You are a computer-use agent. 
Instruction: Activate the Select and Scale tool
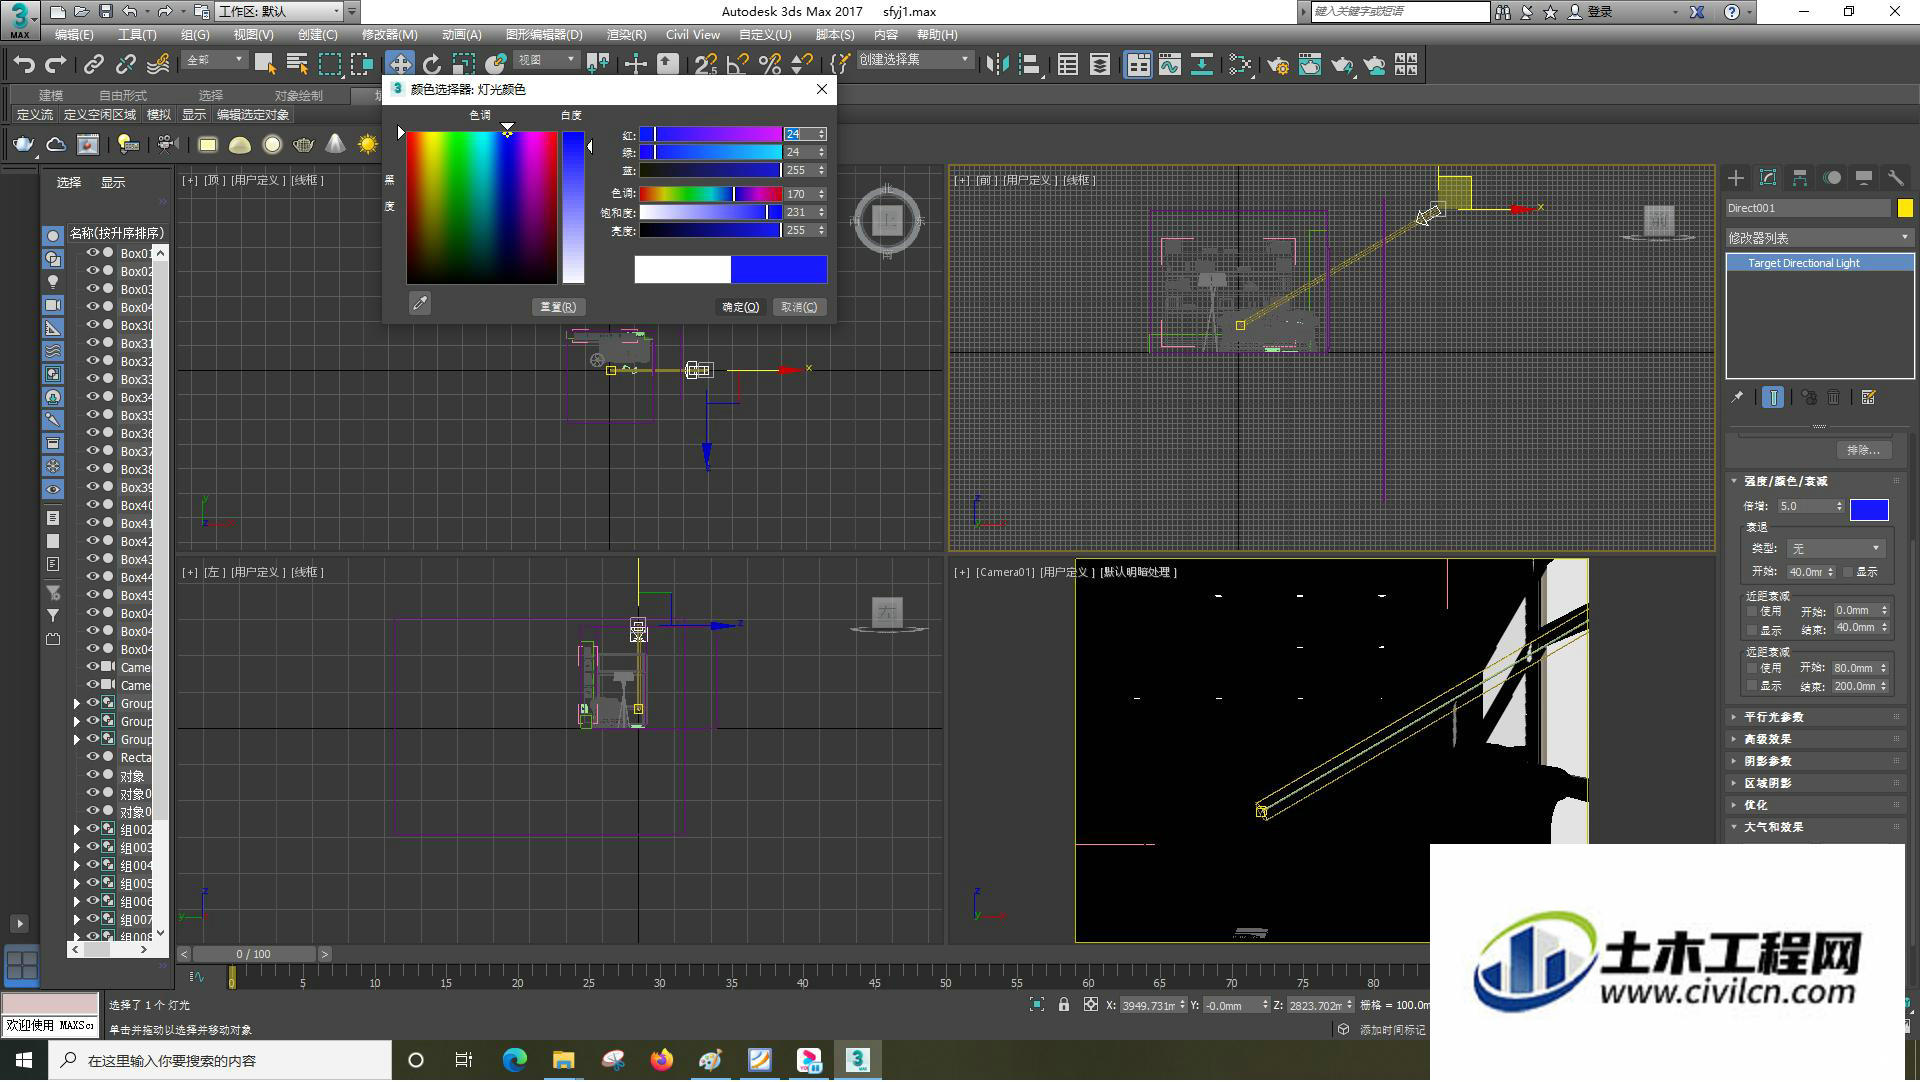[464, 65]
